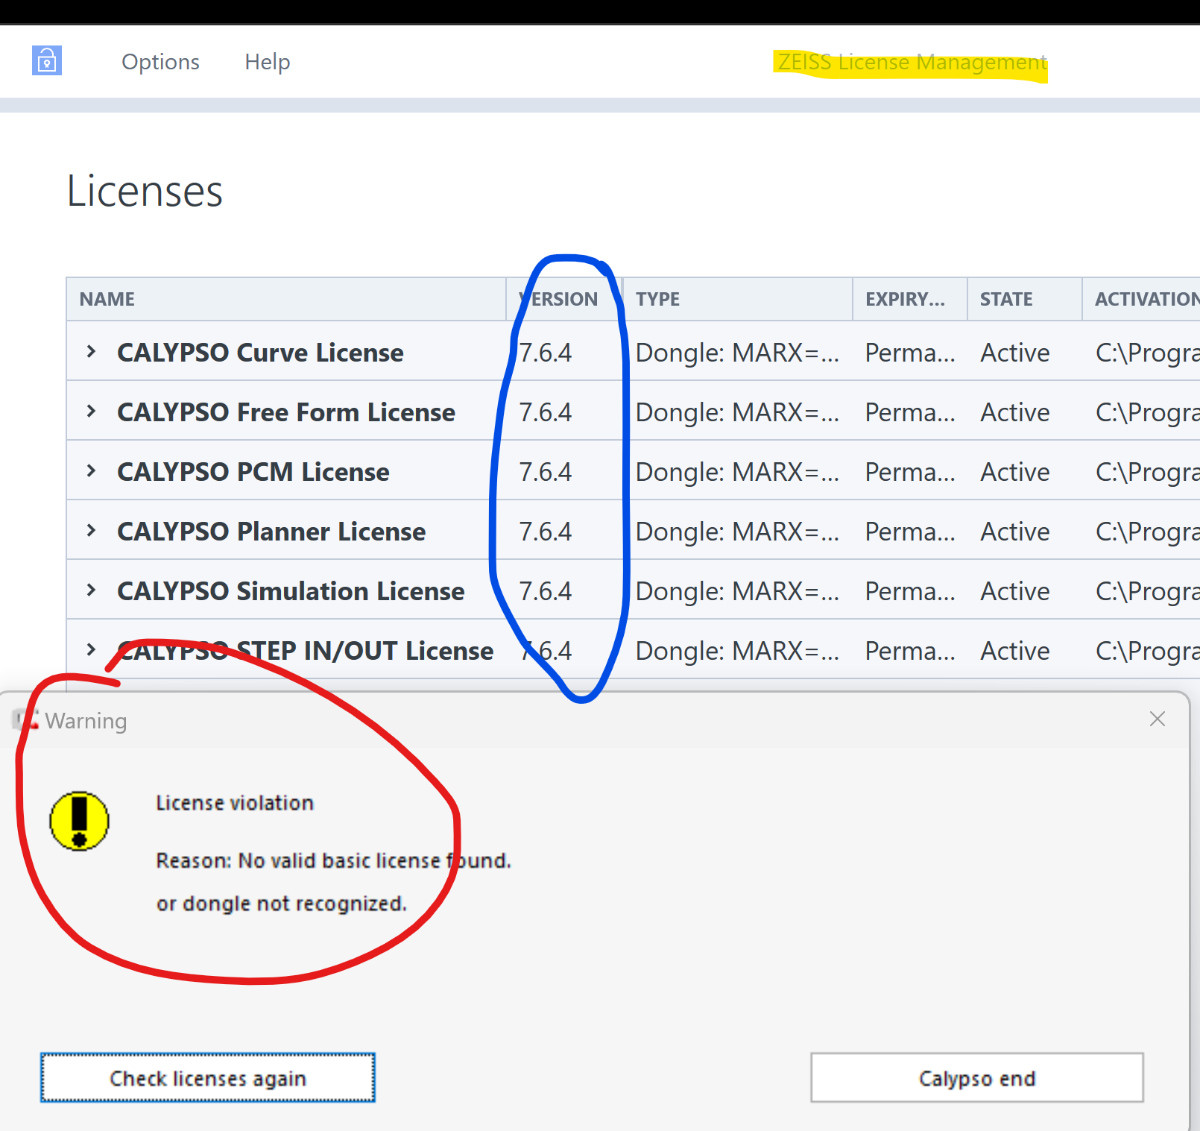This screenshot has height=1131, width=1200.
Task: Expand CALYPSO PCM License row
Action: pos(91,471)
